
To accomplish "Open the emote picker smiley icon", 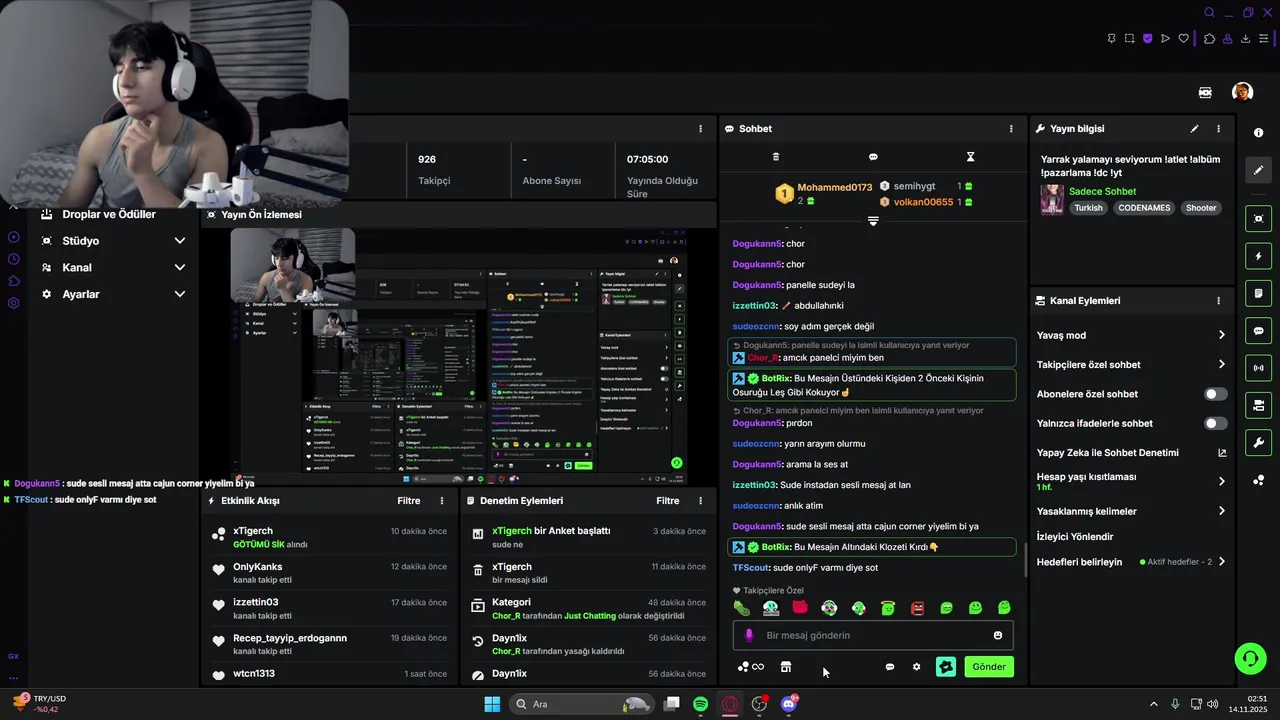I will click(x=997, y=635).
